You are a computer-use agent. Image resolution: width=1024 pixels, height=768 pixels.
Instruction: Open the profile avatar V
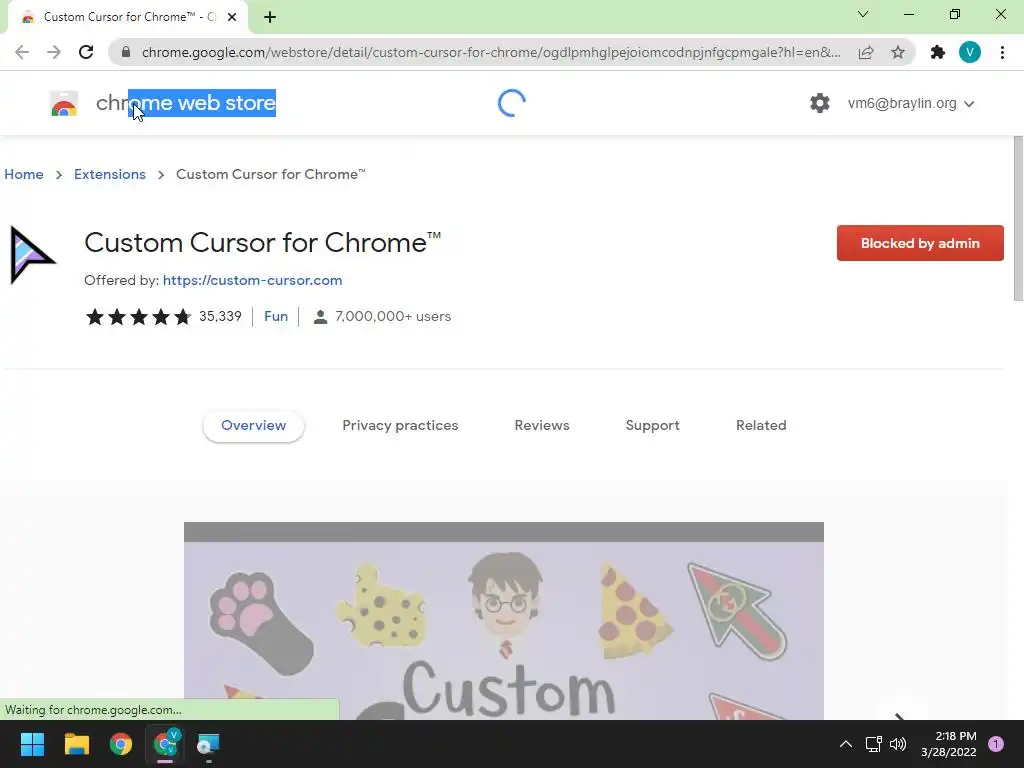tap(970, 52)
